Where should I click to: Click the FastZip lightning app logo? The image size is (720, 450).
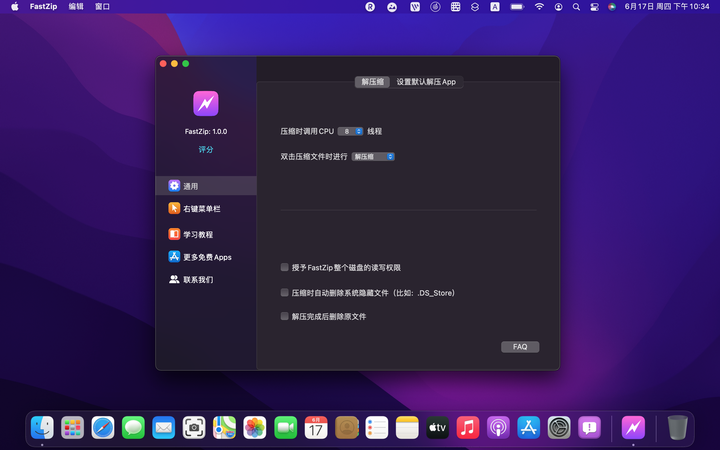click(206, 103)
